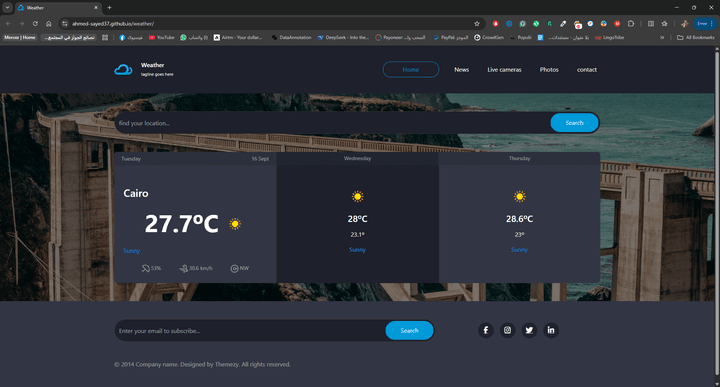The width and height of the screenshot is (720, 387).
Task: Click the compass wind direction icon
Action: click(x=234, y=269)
